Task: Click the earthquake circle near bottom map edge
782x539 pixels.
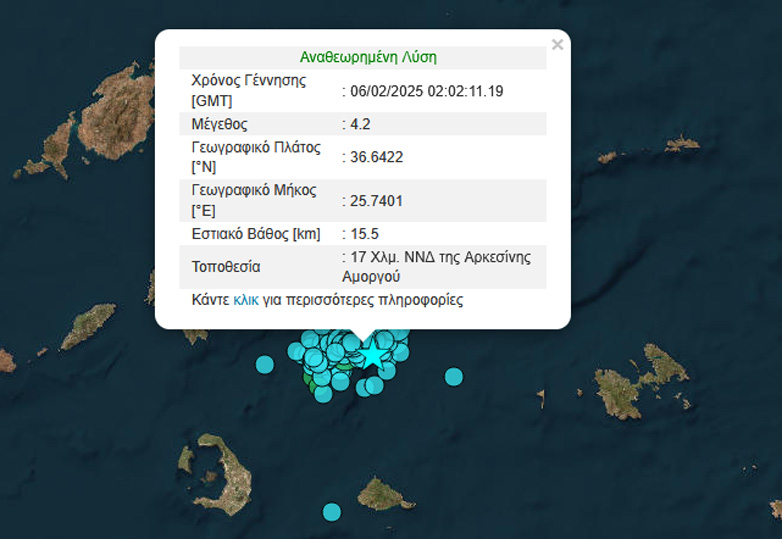Action: pos(332,512)
